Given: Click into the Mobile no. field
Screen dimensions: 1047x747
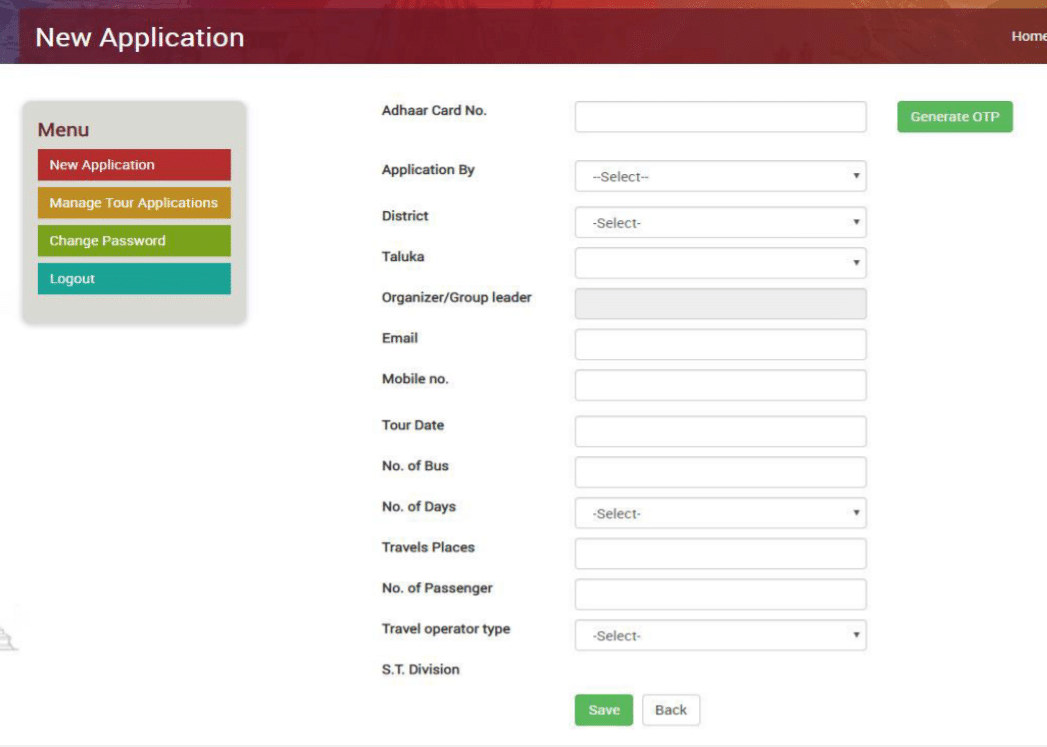Looking at the screenshot, I should click(x=720, y=385).
